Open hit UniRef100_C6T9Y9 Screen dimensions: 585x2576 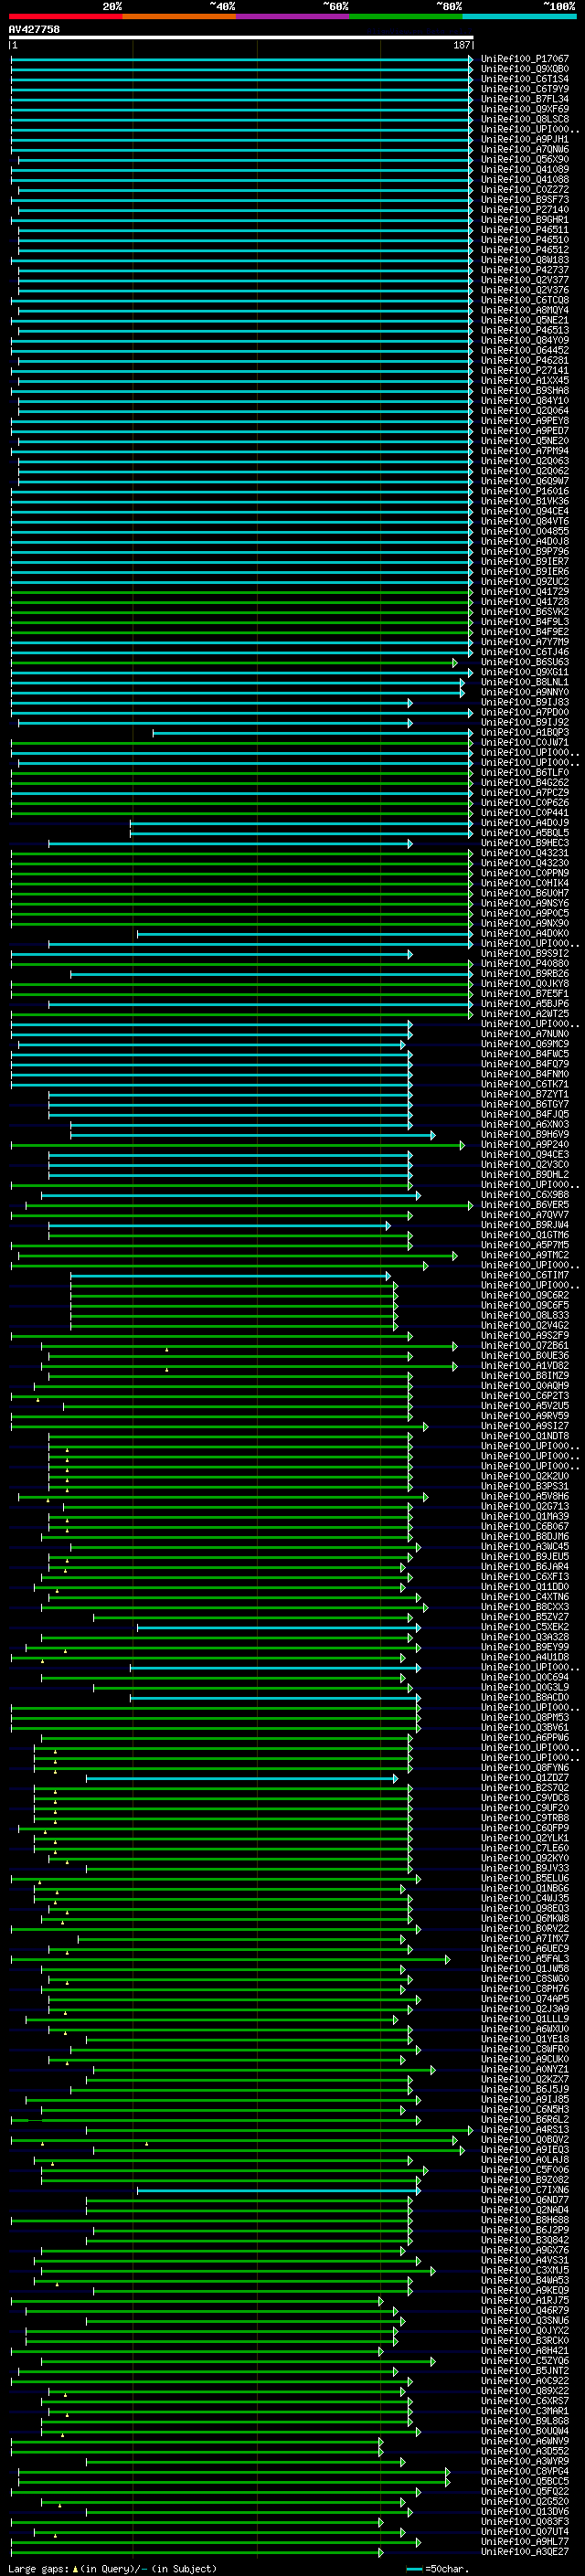[x=524, y=89]
